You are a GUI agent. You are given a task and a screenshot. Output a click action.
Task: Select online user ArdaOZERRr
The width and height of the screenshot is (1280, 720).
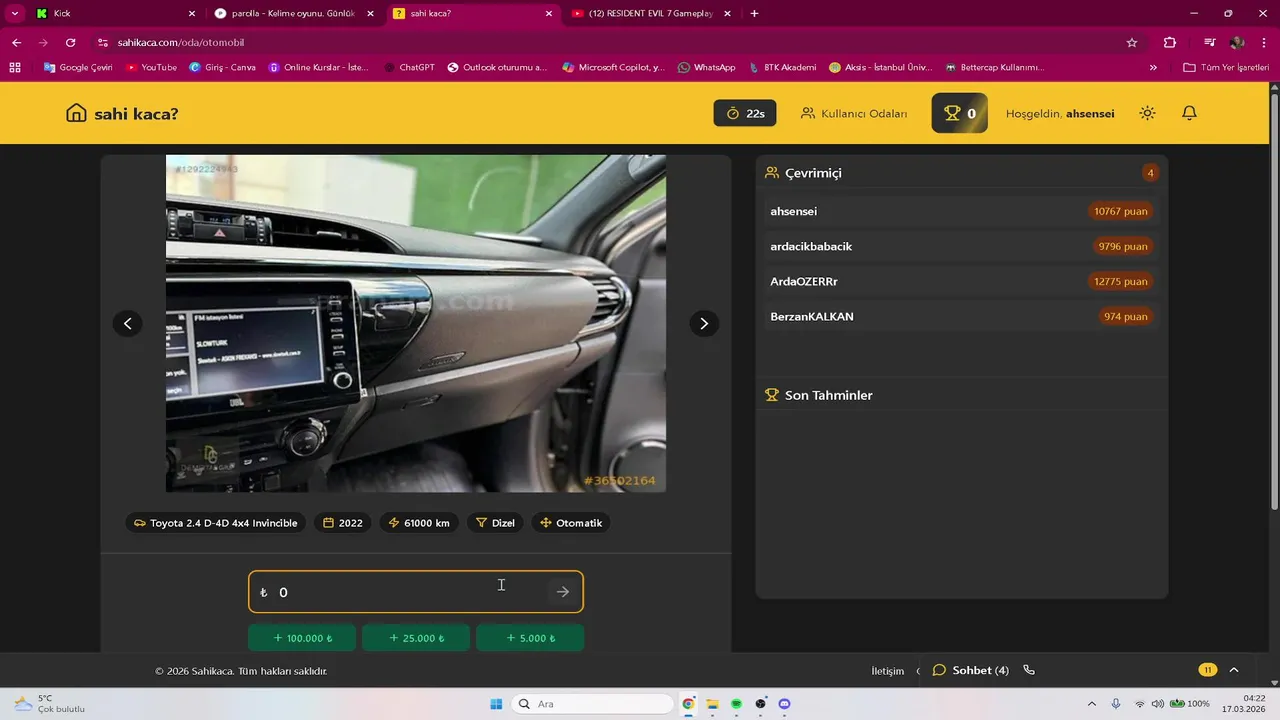(961, 281)
